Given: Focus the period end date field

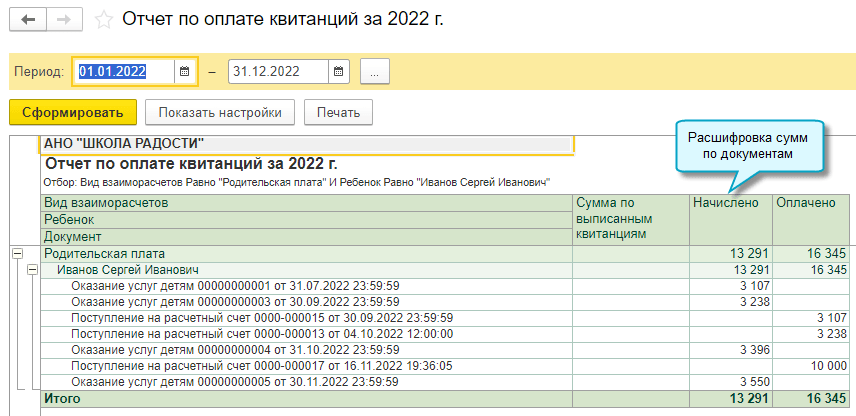Looking at the screenshot, I should tap(277, 72).
